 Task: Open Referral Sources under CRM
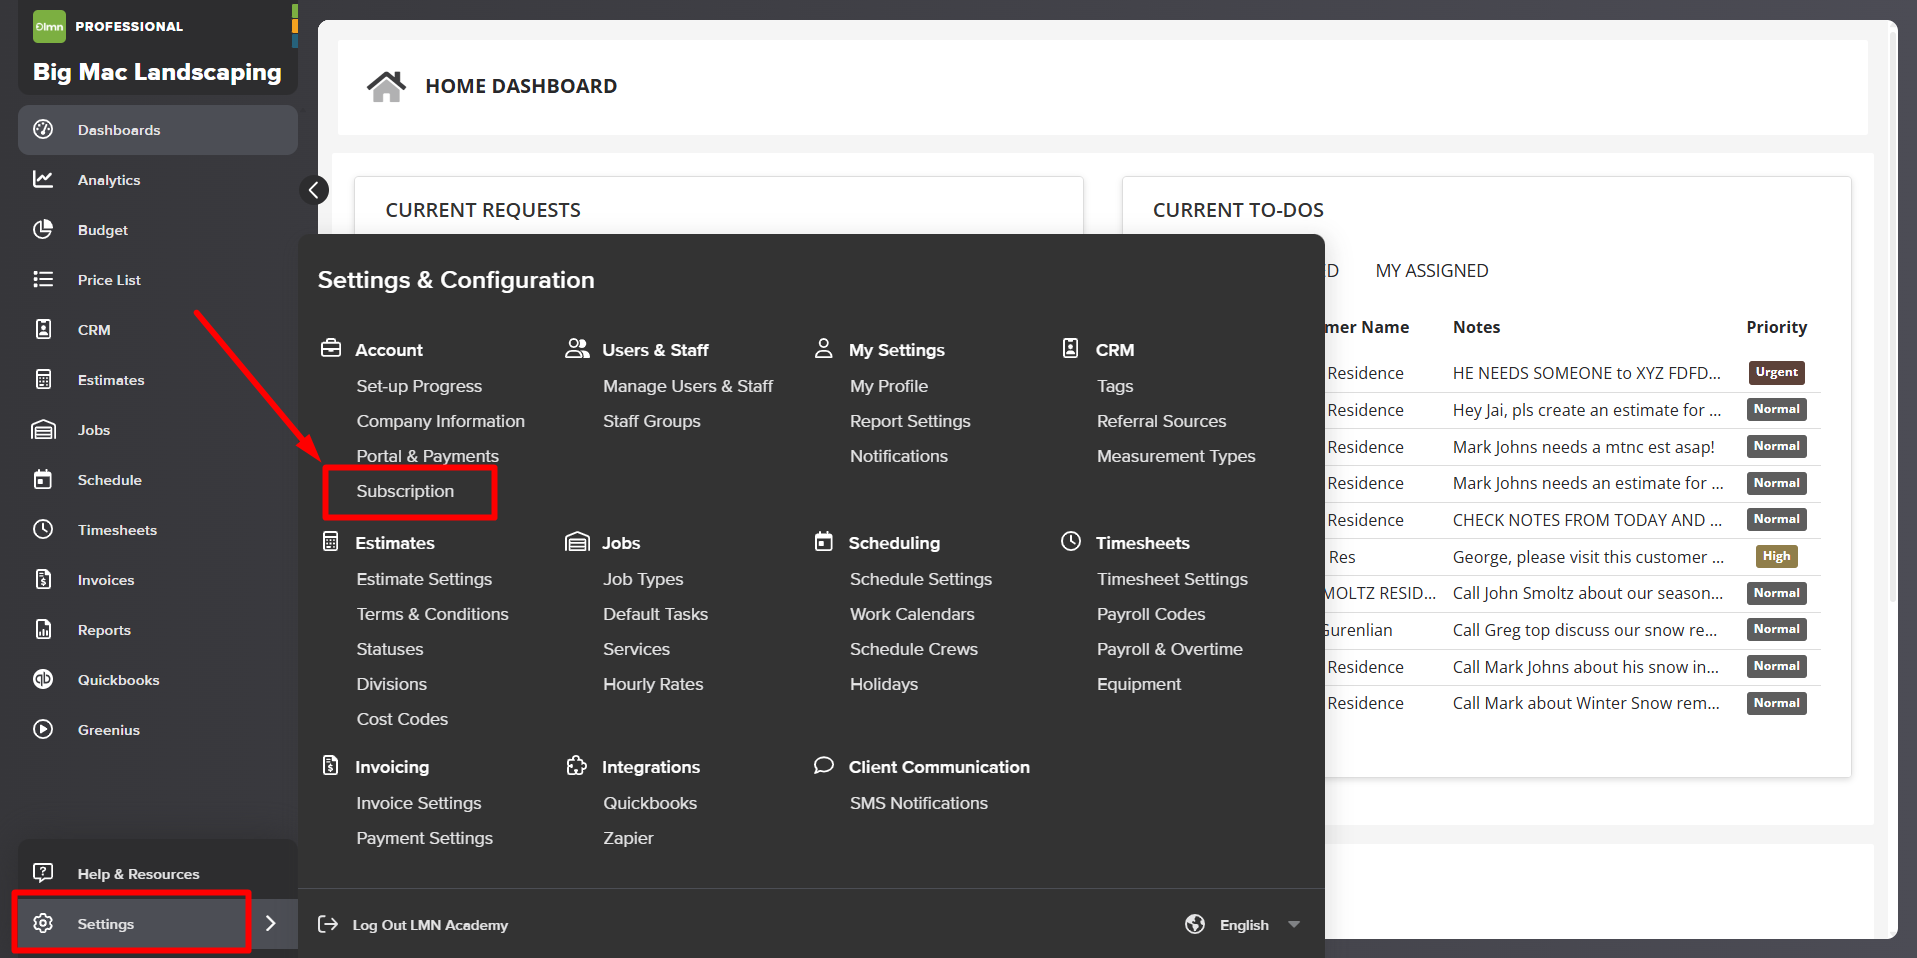pyautogui.click(x=1161, y=421)
